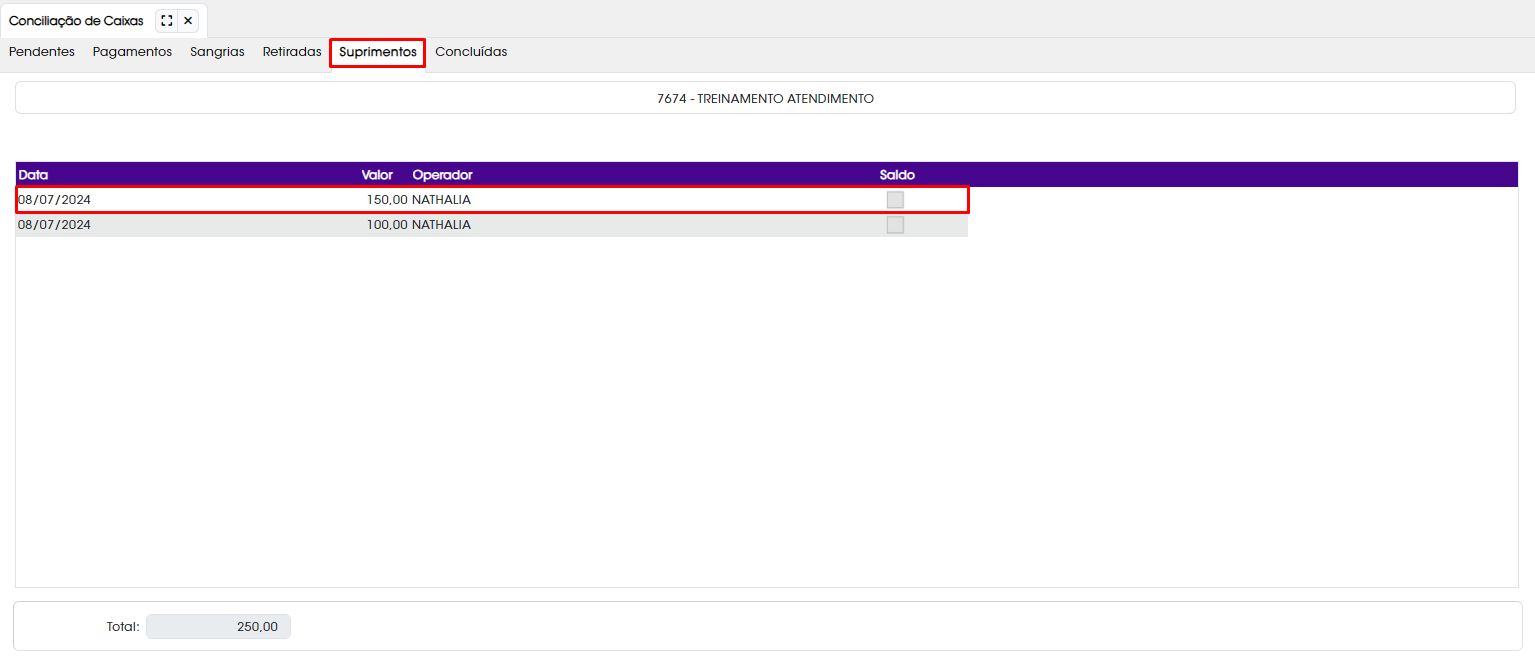This screenshot has width=1535, height=672.
Task: Switch to the Pendentes tab
Action: click(42, 52)
